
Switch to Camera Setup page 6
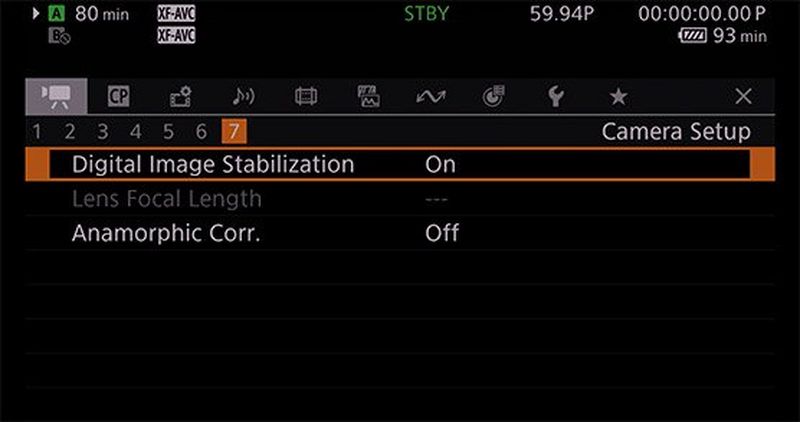pyautogui.click(x=201, y=131)
